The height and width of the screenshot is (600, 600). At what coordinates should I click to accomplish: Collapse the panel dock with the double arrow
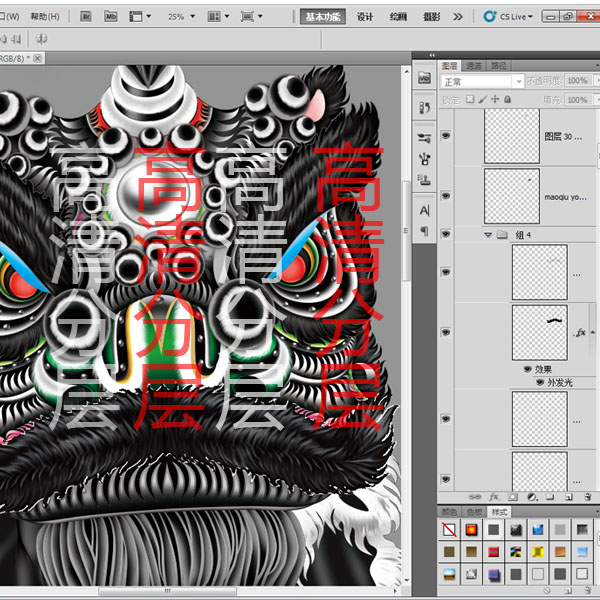(432, 55)
